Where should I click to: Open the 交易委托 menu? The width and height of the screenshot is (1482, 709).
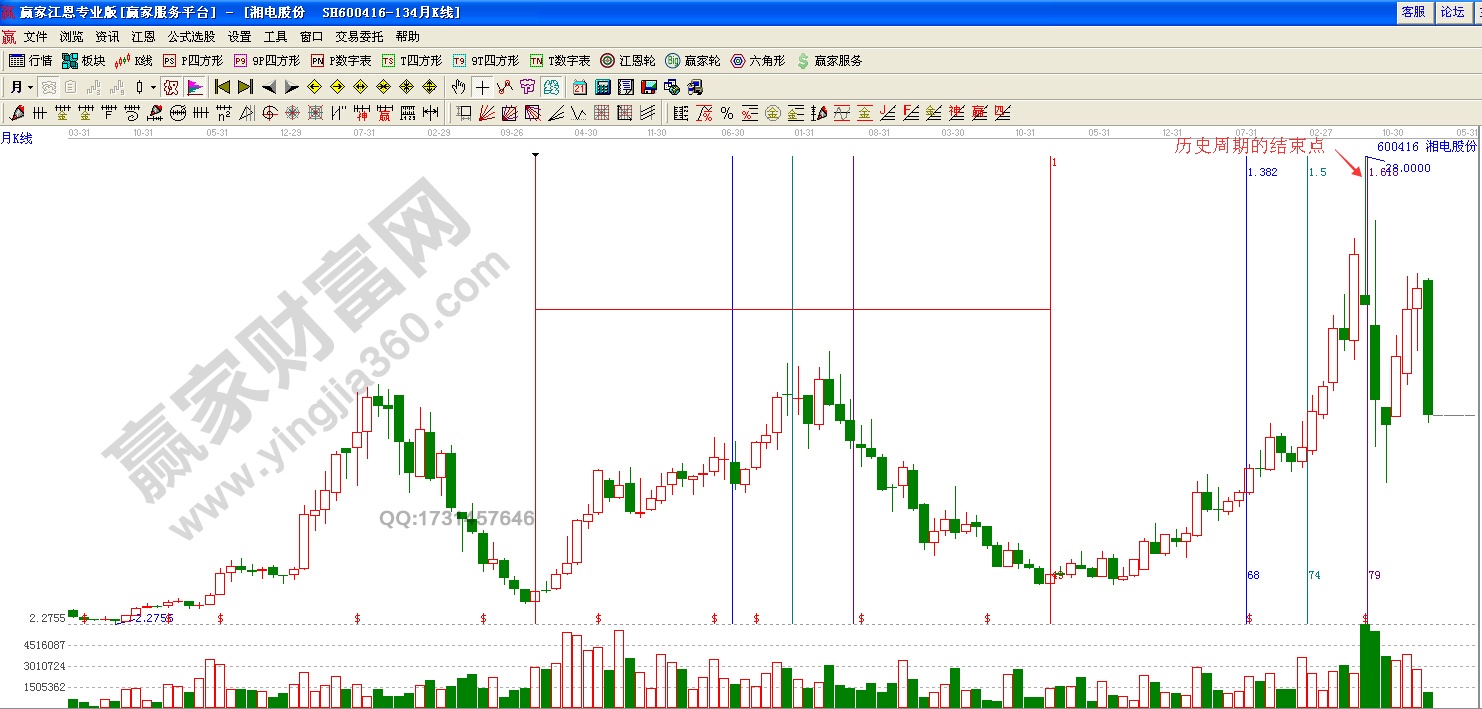[359, 36]
